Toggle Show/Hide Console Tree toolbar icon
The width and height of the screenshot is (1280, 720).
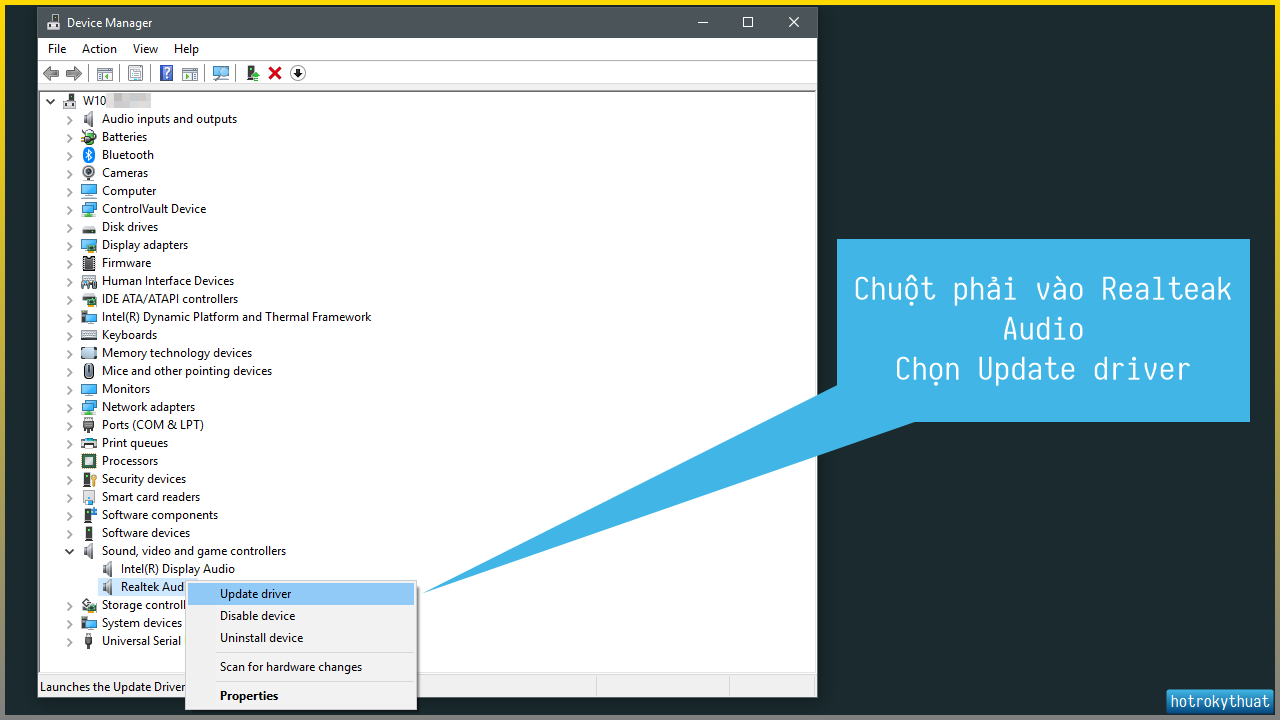click(x=105, y=73)
